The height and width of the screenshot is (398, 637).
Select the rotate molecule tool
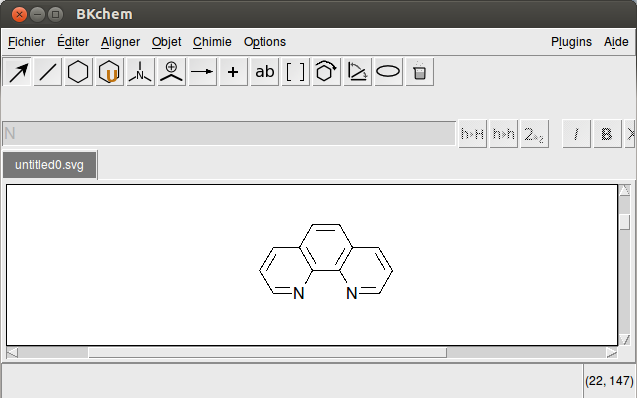click(x=326, y=72)
